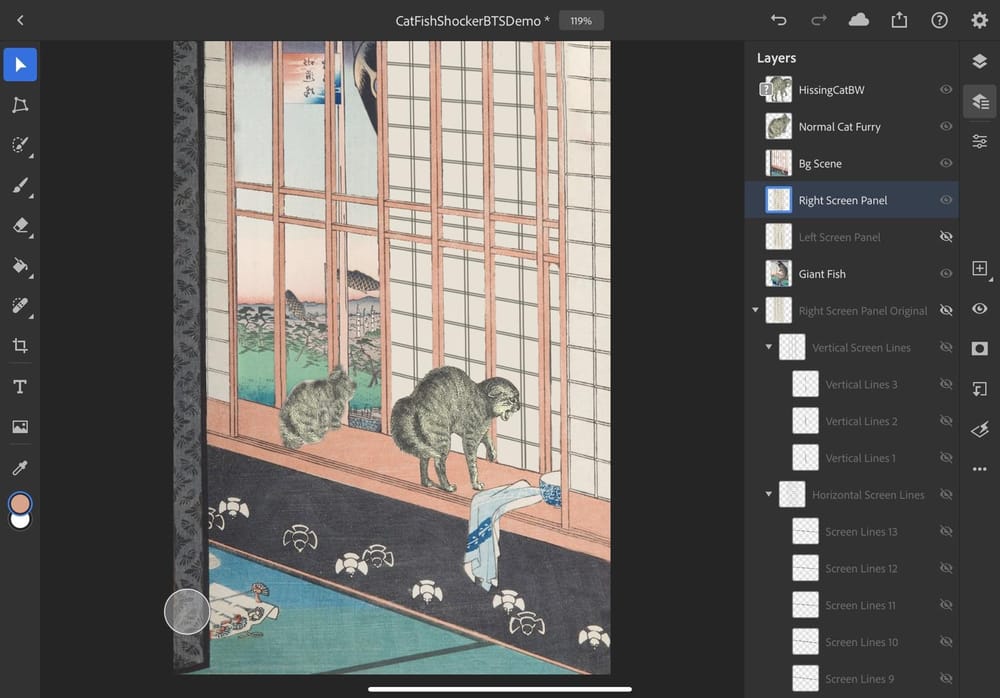Show the Screen Lines 11 layer
The width and height of the screenshot is (1000, 698).
(946, 605)
